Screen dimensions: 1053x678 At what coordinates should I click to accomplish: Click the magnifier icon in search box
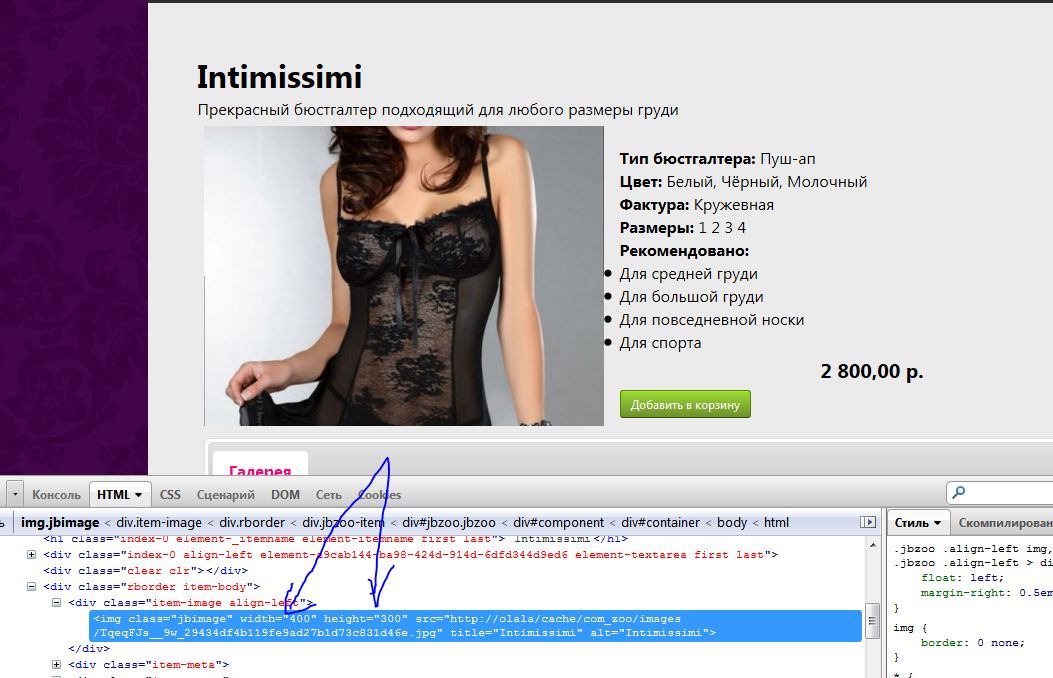click(x=959, y=493)
